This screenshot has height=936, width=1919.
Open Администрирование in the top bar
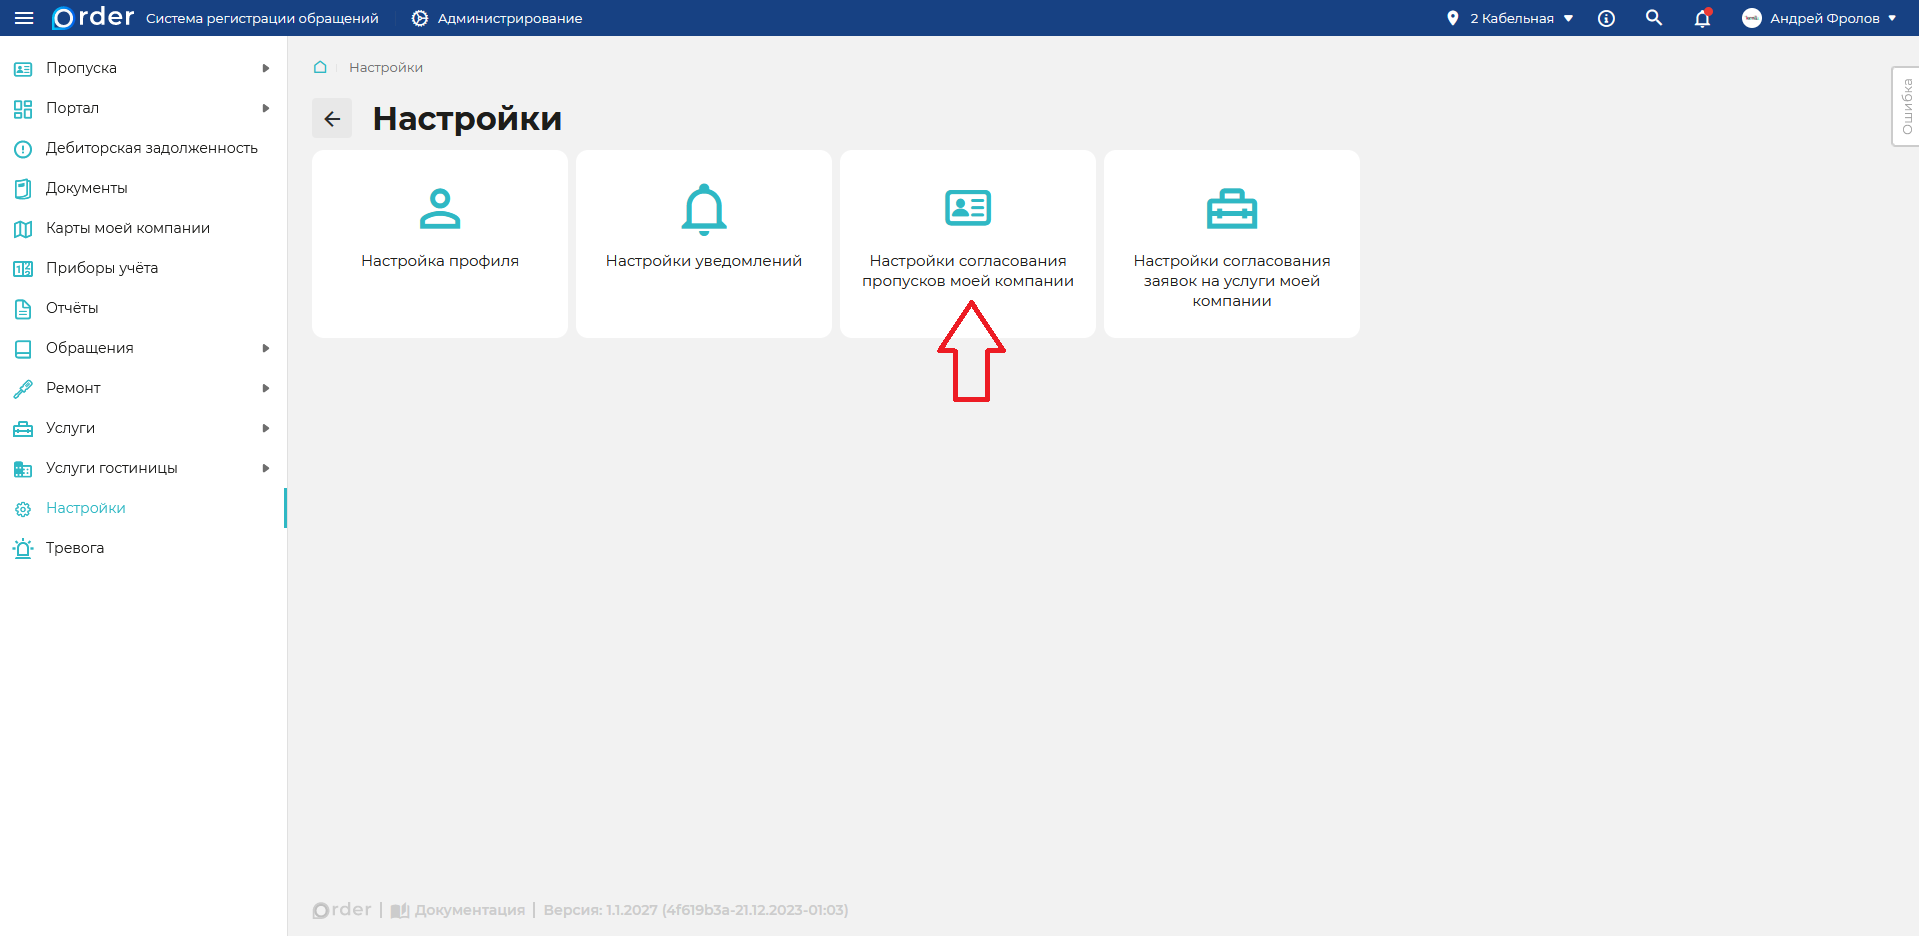pyautogui.click(x=497, y=18)
